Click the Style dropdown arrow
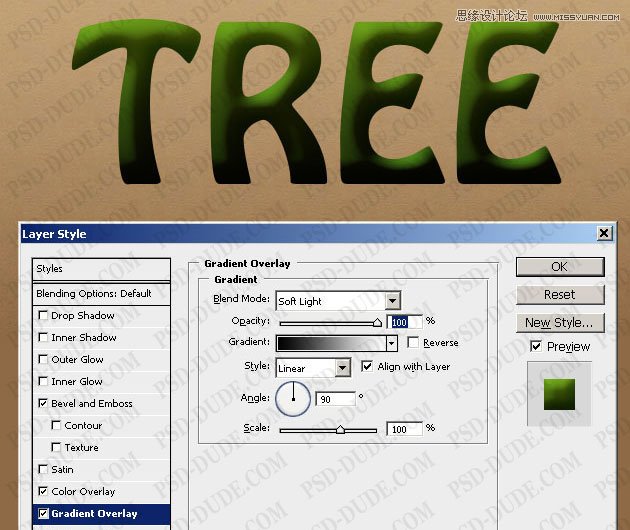This screenshot has height=530, width=630. coord(343,368)
